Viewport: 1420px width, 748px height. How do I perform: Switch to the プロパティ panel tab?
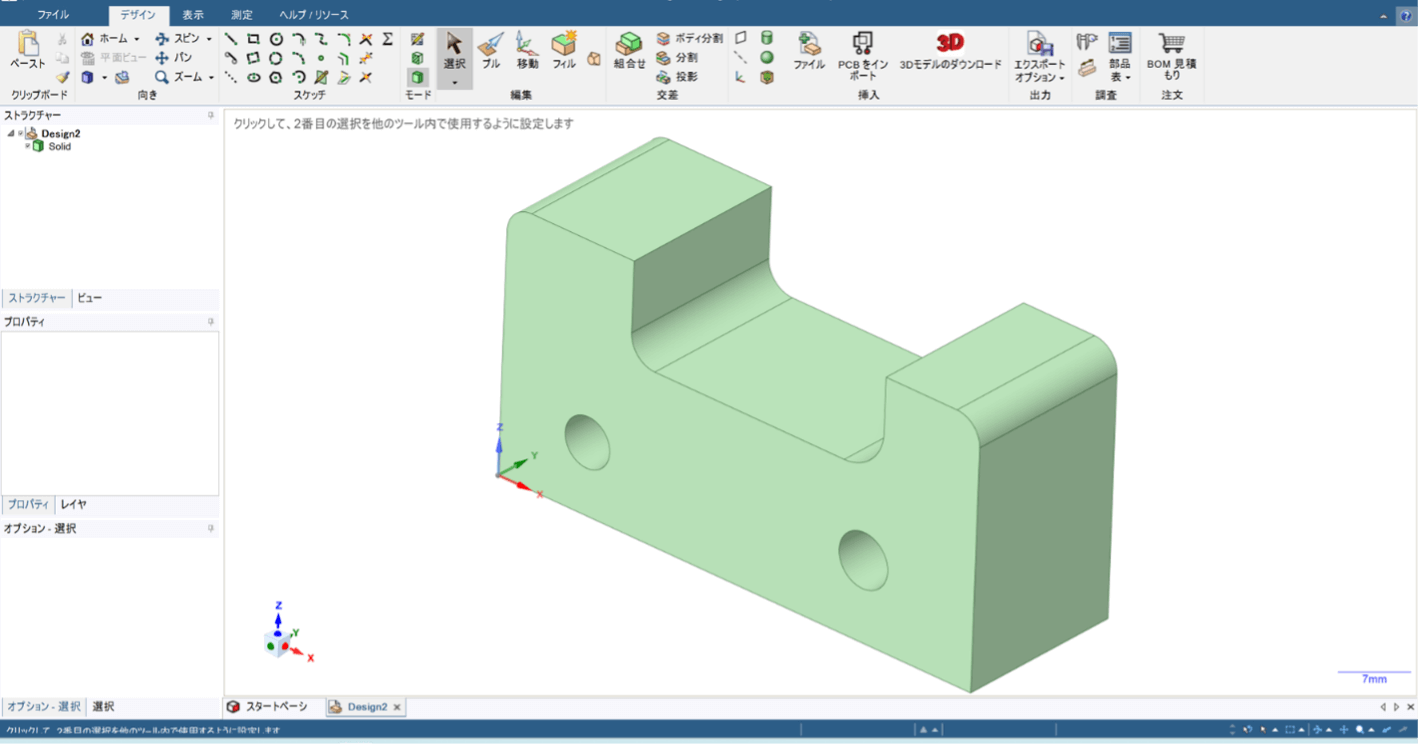point(28,505)
